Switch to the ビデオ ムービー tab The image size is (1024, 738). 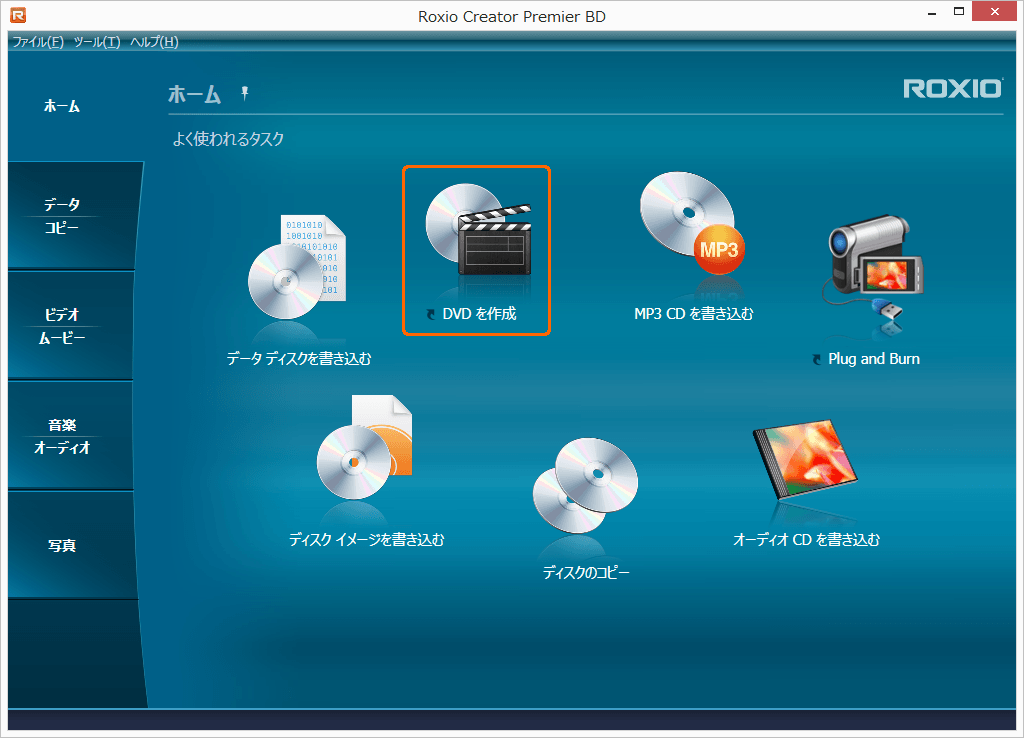71,325
